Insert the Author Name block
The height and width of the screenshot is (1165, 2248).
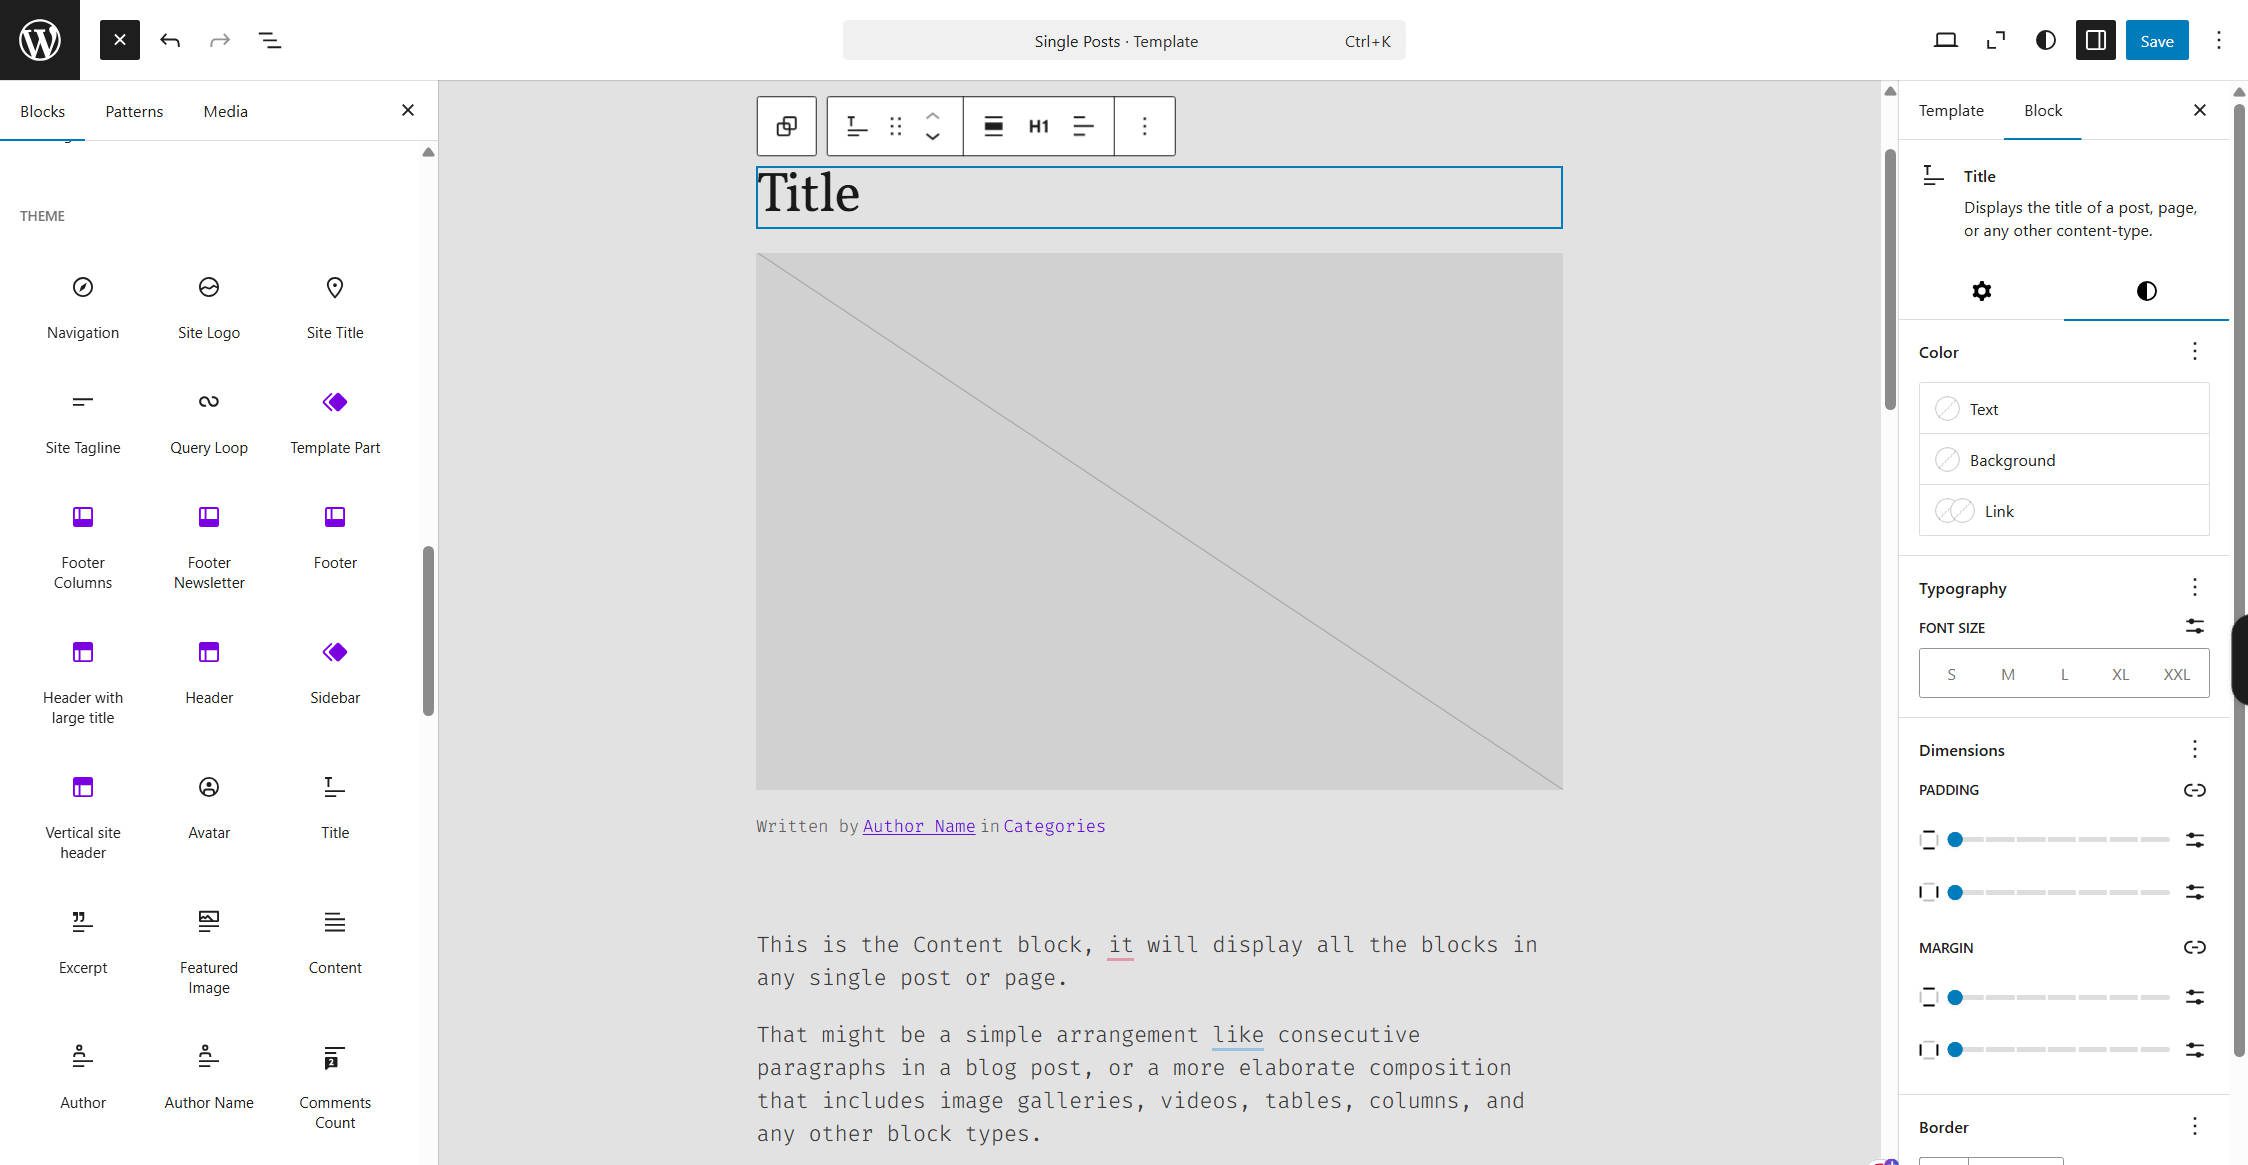[x=209, y=1078]
